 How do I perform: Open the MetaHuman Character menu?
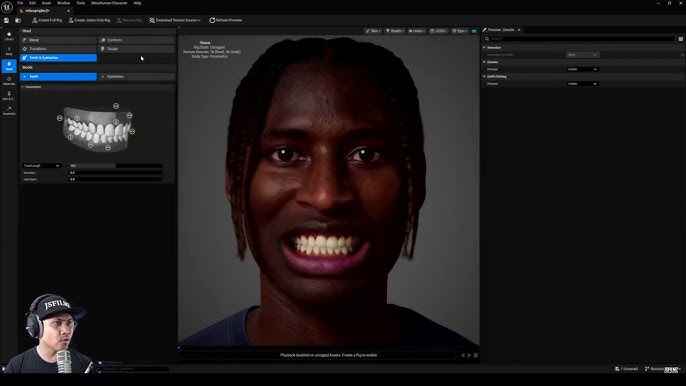coord(109,3)
